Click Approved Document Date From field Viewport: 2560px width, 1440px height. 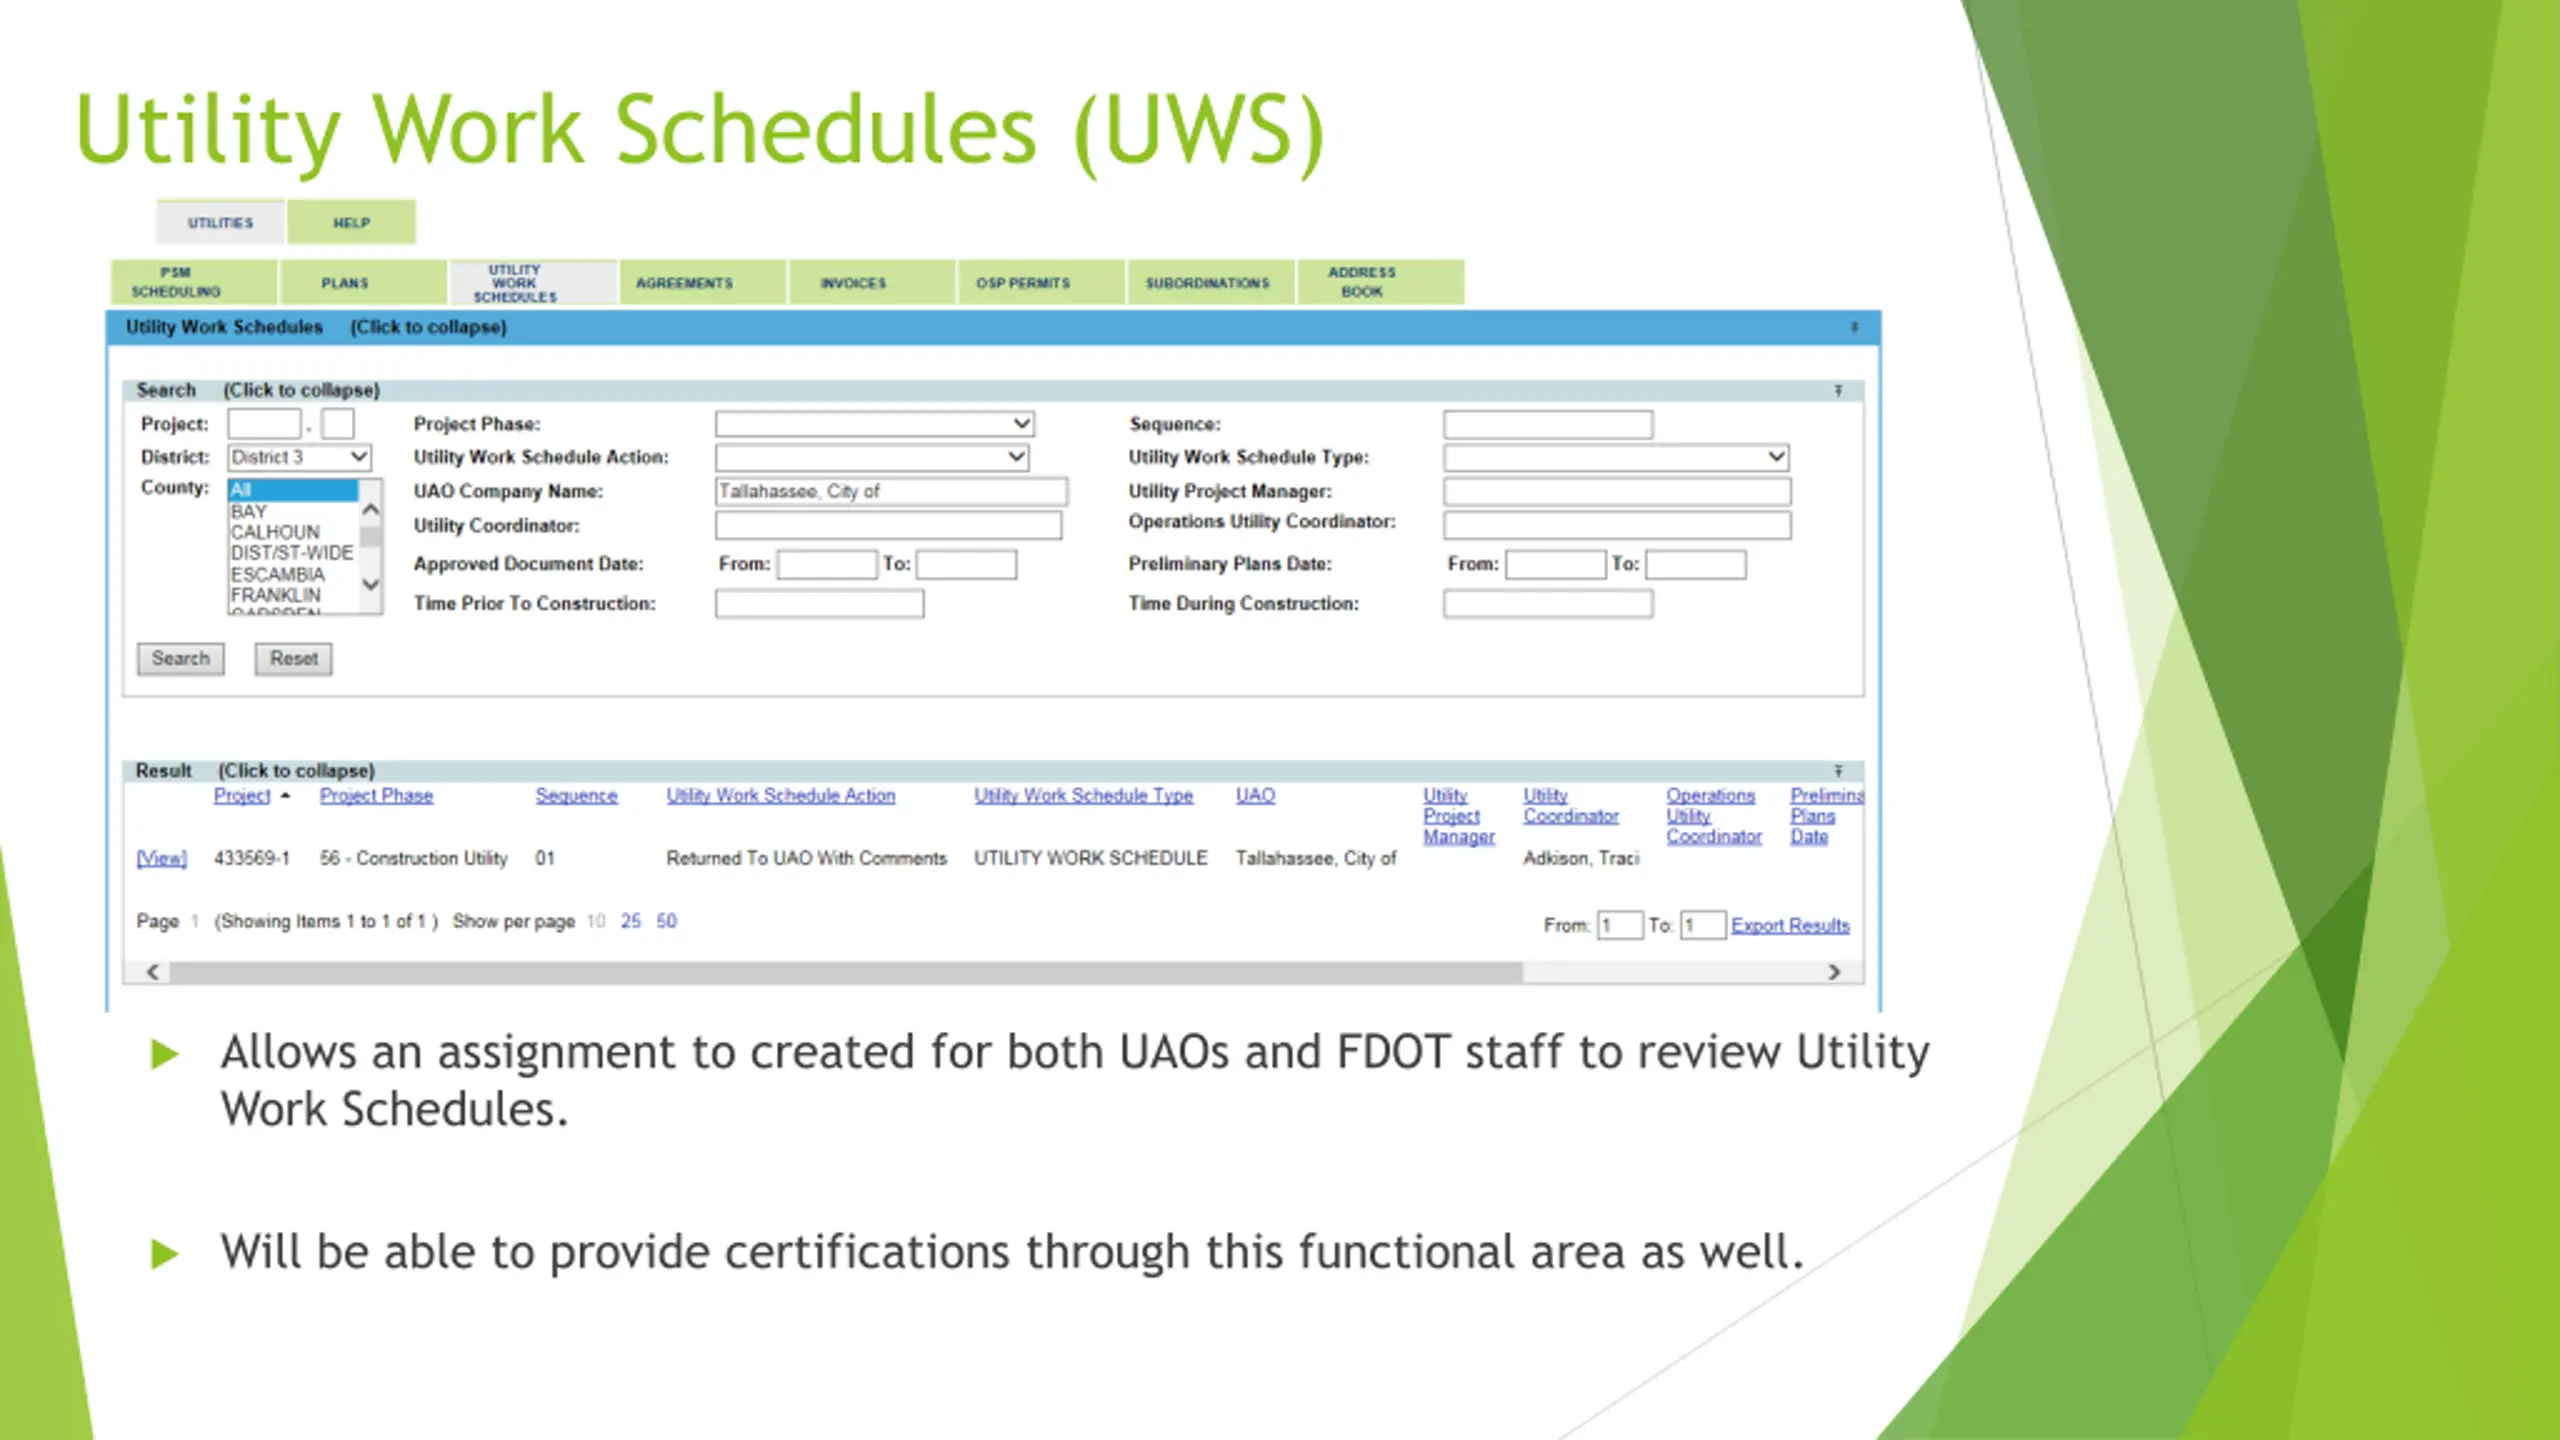(x=827, y=564)
